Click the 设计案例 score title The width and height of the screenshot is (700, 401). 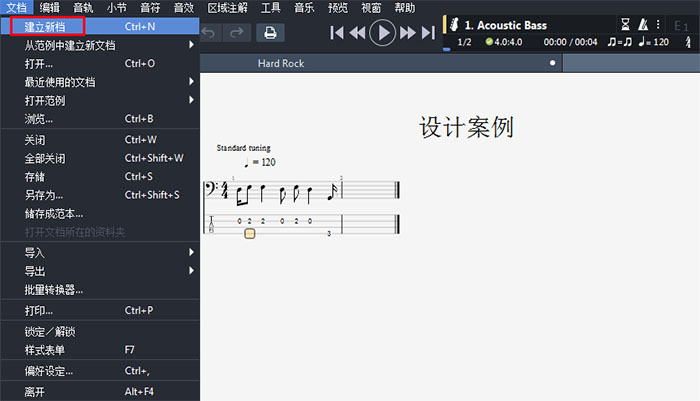(466, 127)
